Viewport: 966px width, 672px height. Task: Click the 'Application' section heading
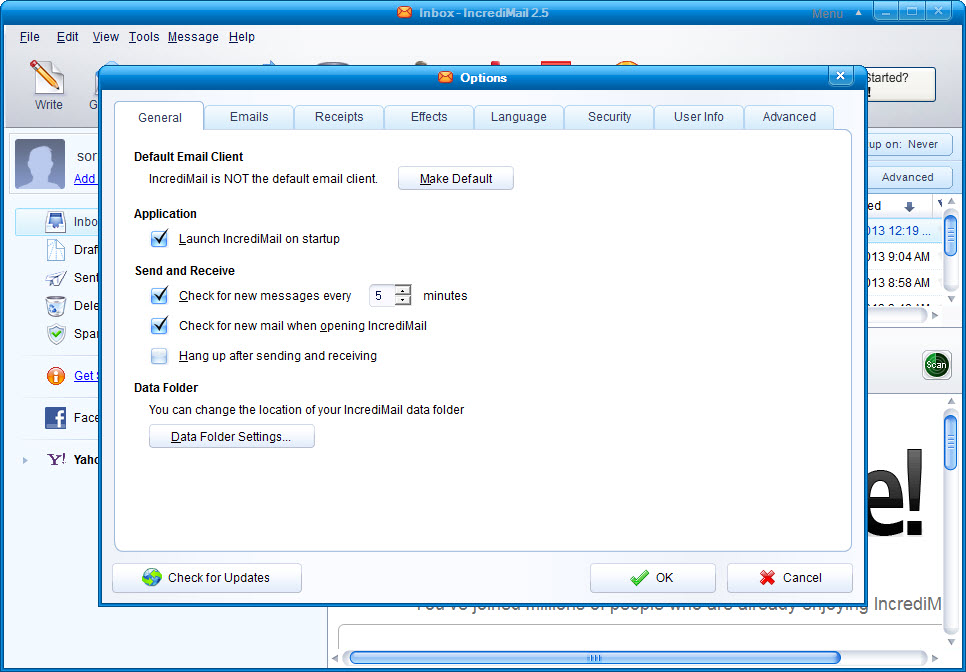[x=165, y=214]
